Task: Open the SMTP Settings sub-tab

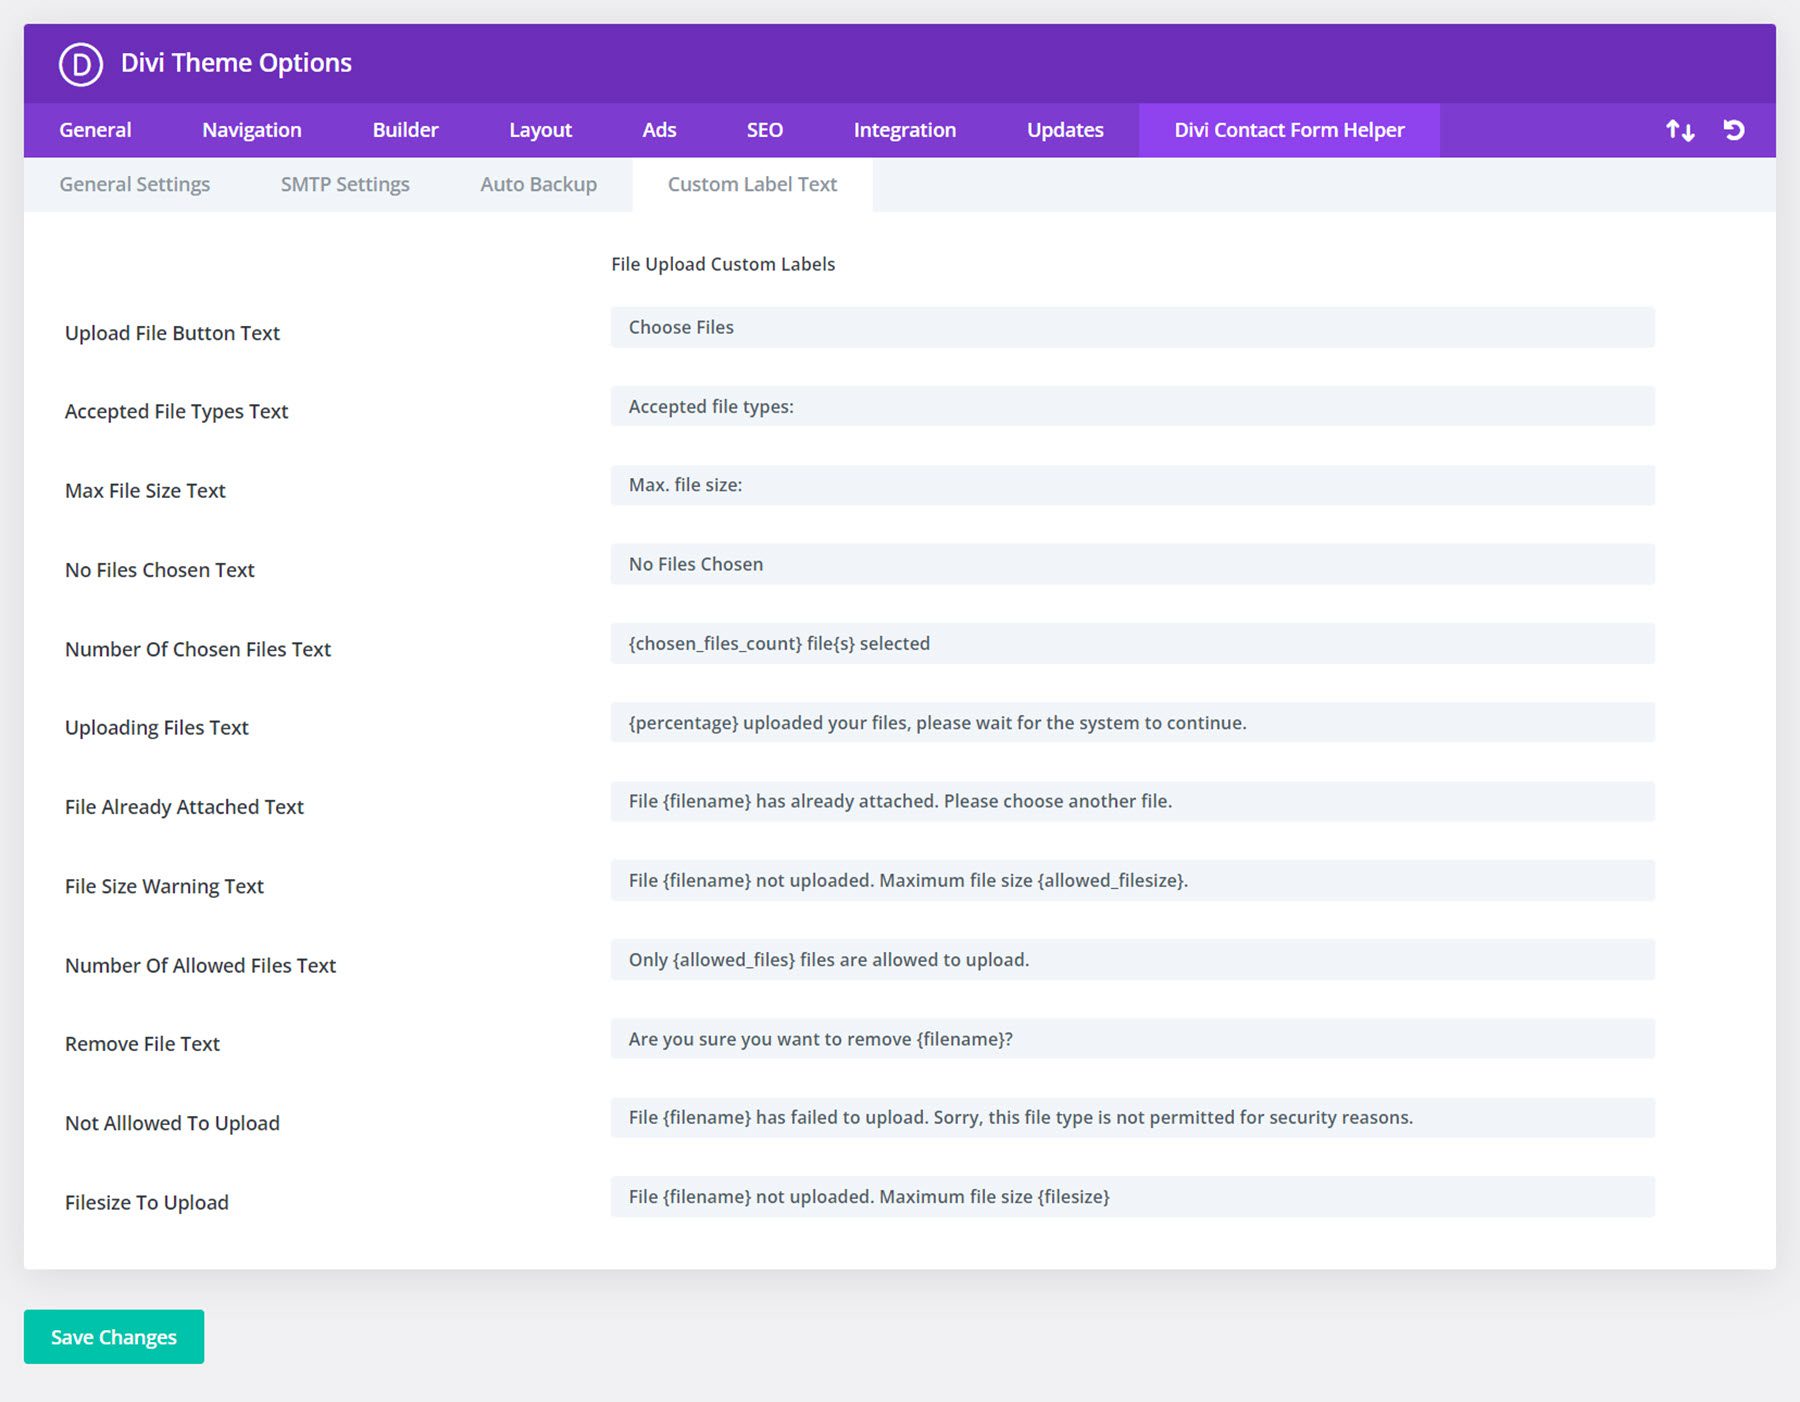Action: (344, 183)
